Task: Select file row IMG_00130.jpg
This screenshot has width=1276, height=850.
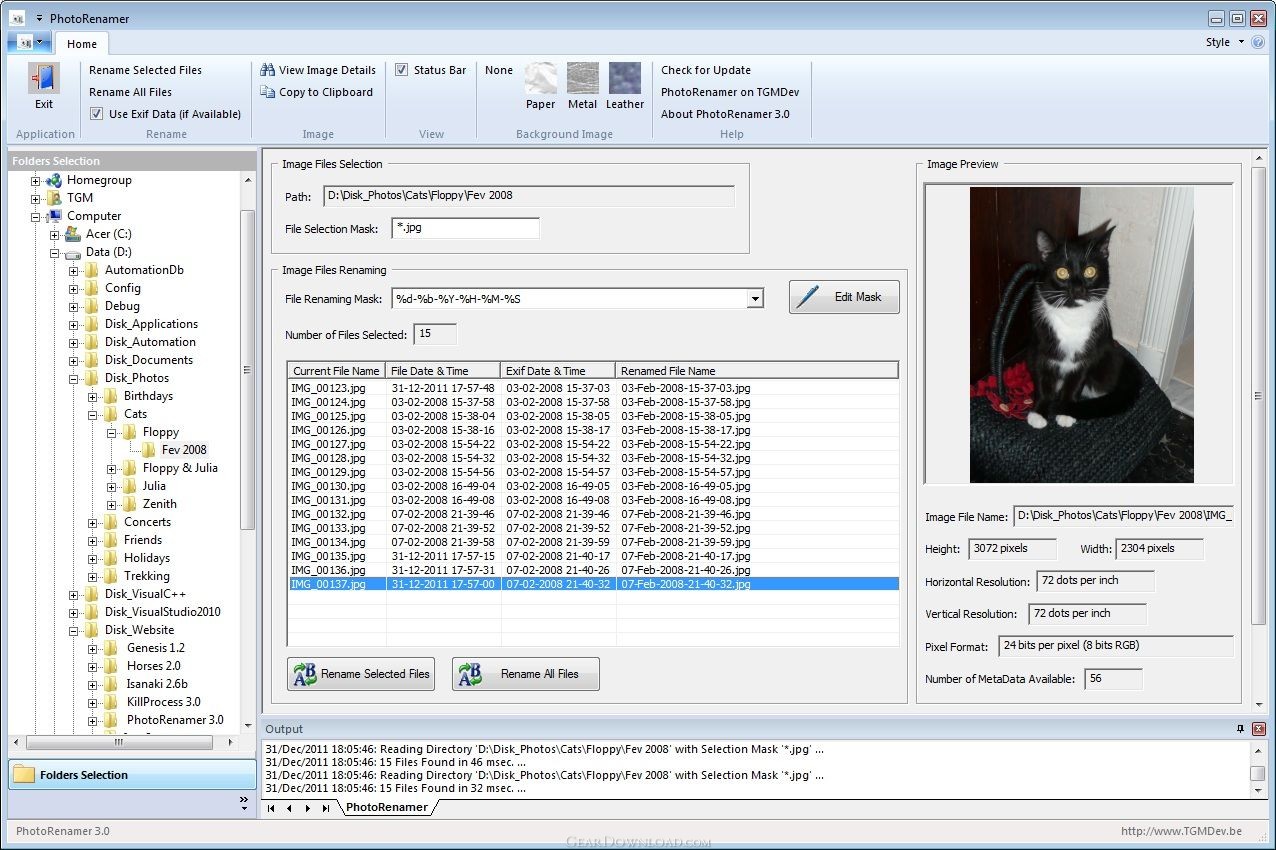Action: 593,486
